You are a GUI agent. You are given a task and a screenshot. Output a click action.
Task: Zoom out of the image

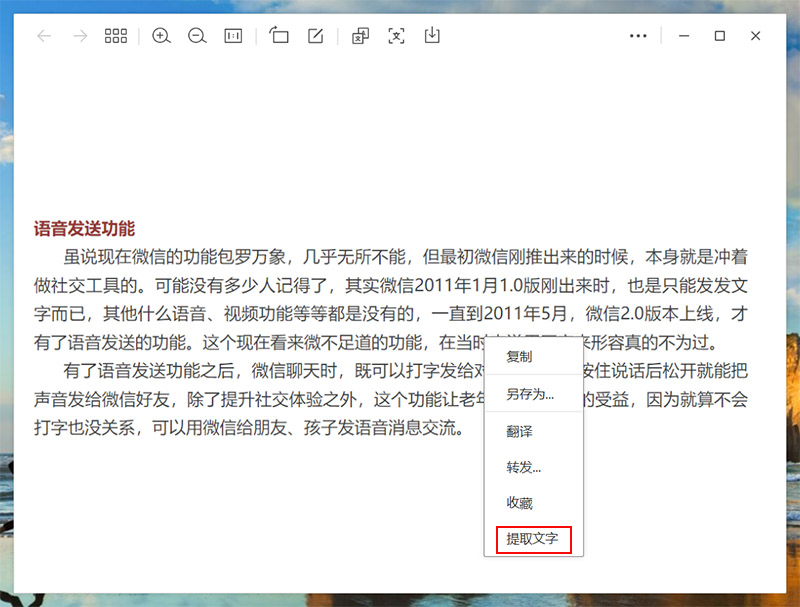coord(197,36)
